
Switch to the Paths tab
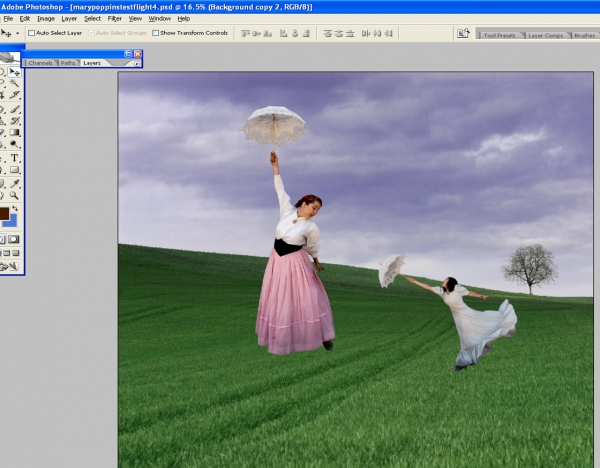pyautogui.click(x=68, y=63)
